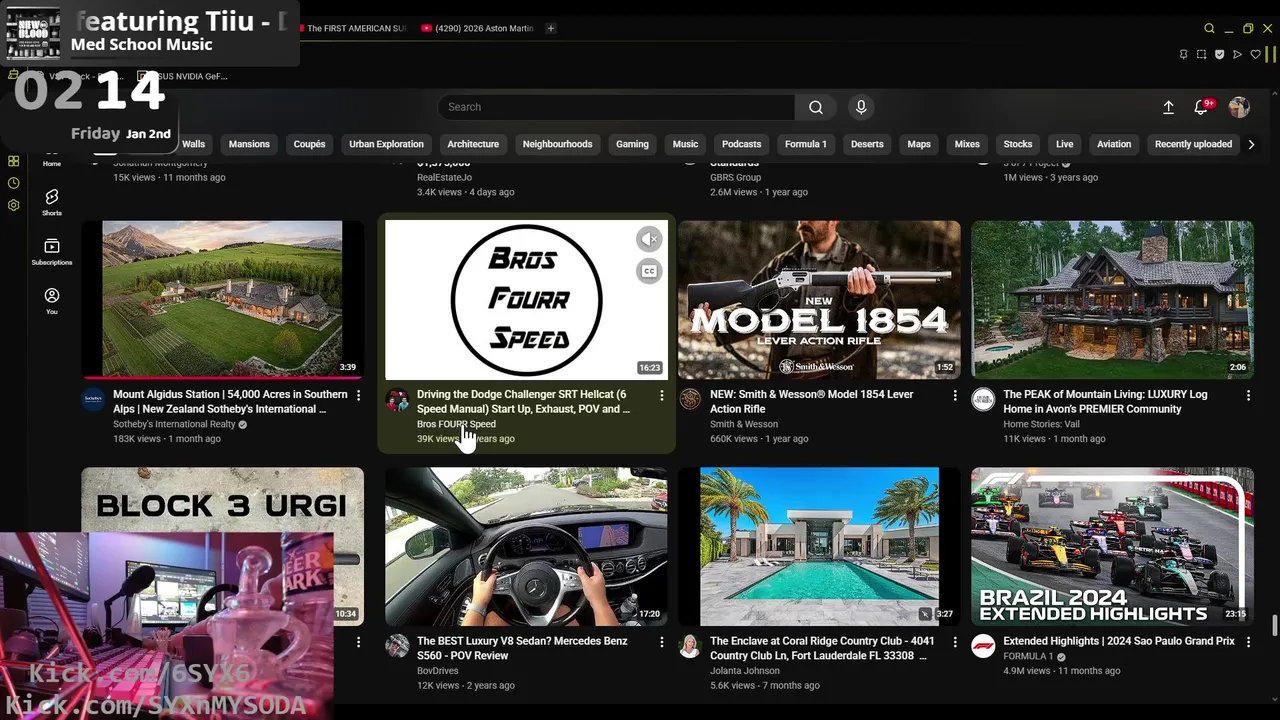Click the browser shield privacy icon
This screenshot has height=720, width=1280.
tap(1220, 54)
